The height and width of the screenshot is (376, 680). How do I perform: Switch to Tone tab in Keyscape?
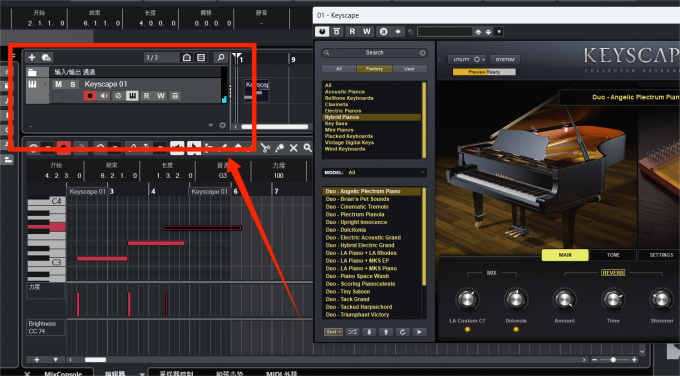point(613,255)
